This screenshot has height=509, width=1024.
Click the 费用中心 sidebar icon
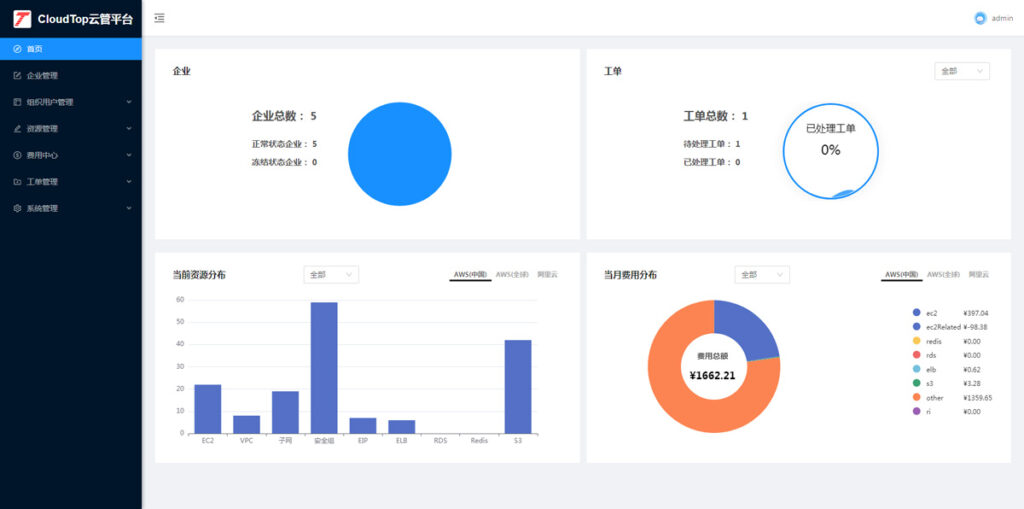point(17,155)
